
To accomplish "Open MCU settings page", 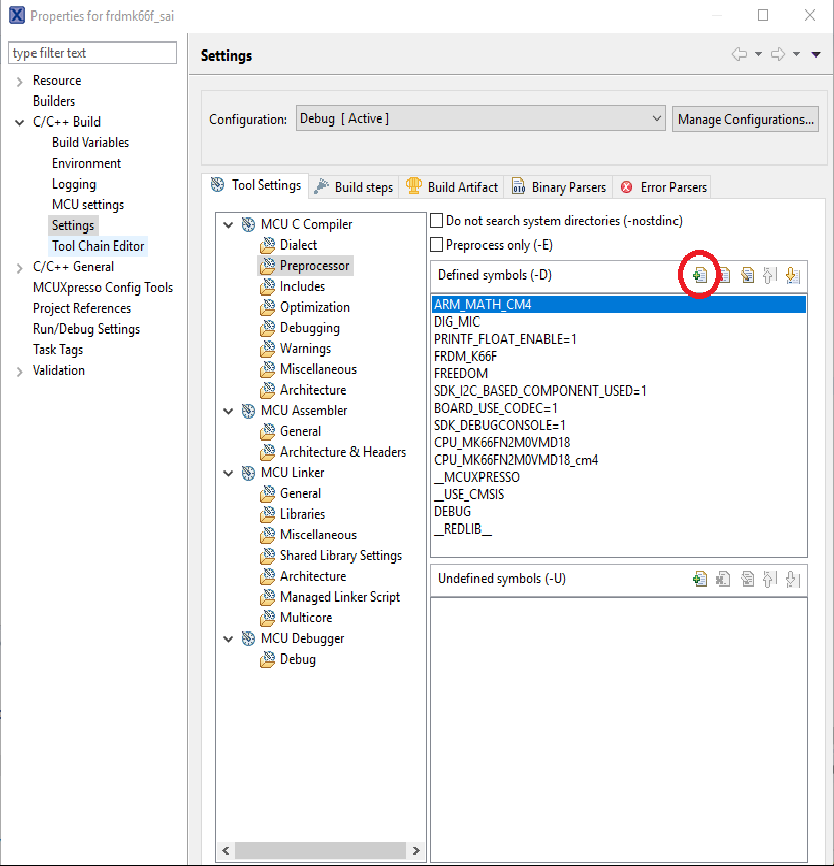I will (x=88, y=205).
